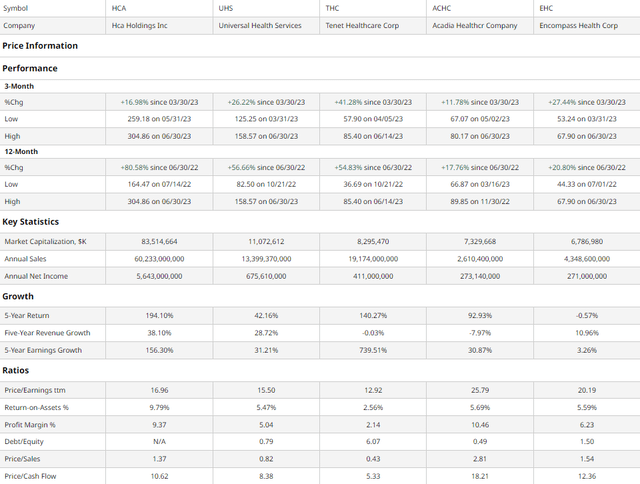Viewport: 640px width, 484px height.
Task: Click +16.98% since 03/30/23 cell
Action: (x=159, y=102)
